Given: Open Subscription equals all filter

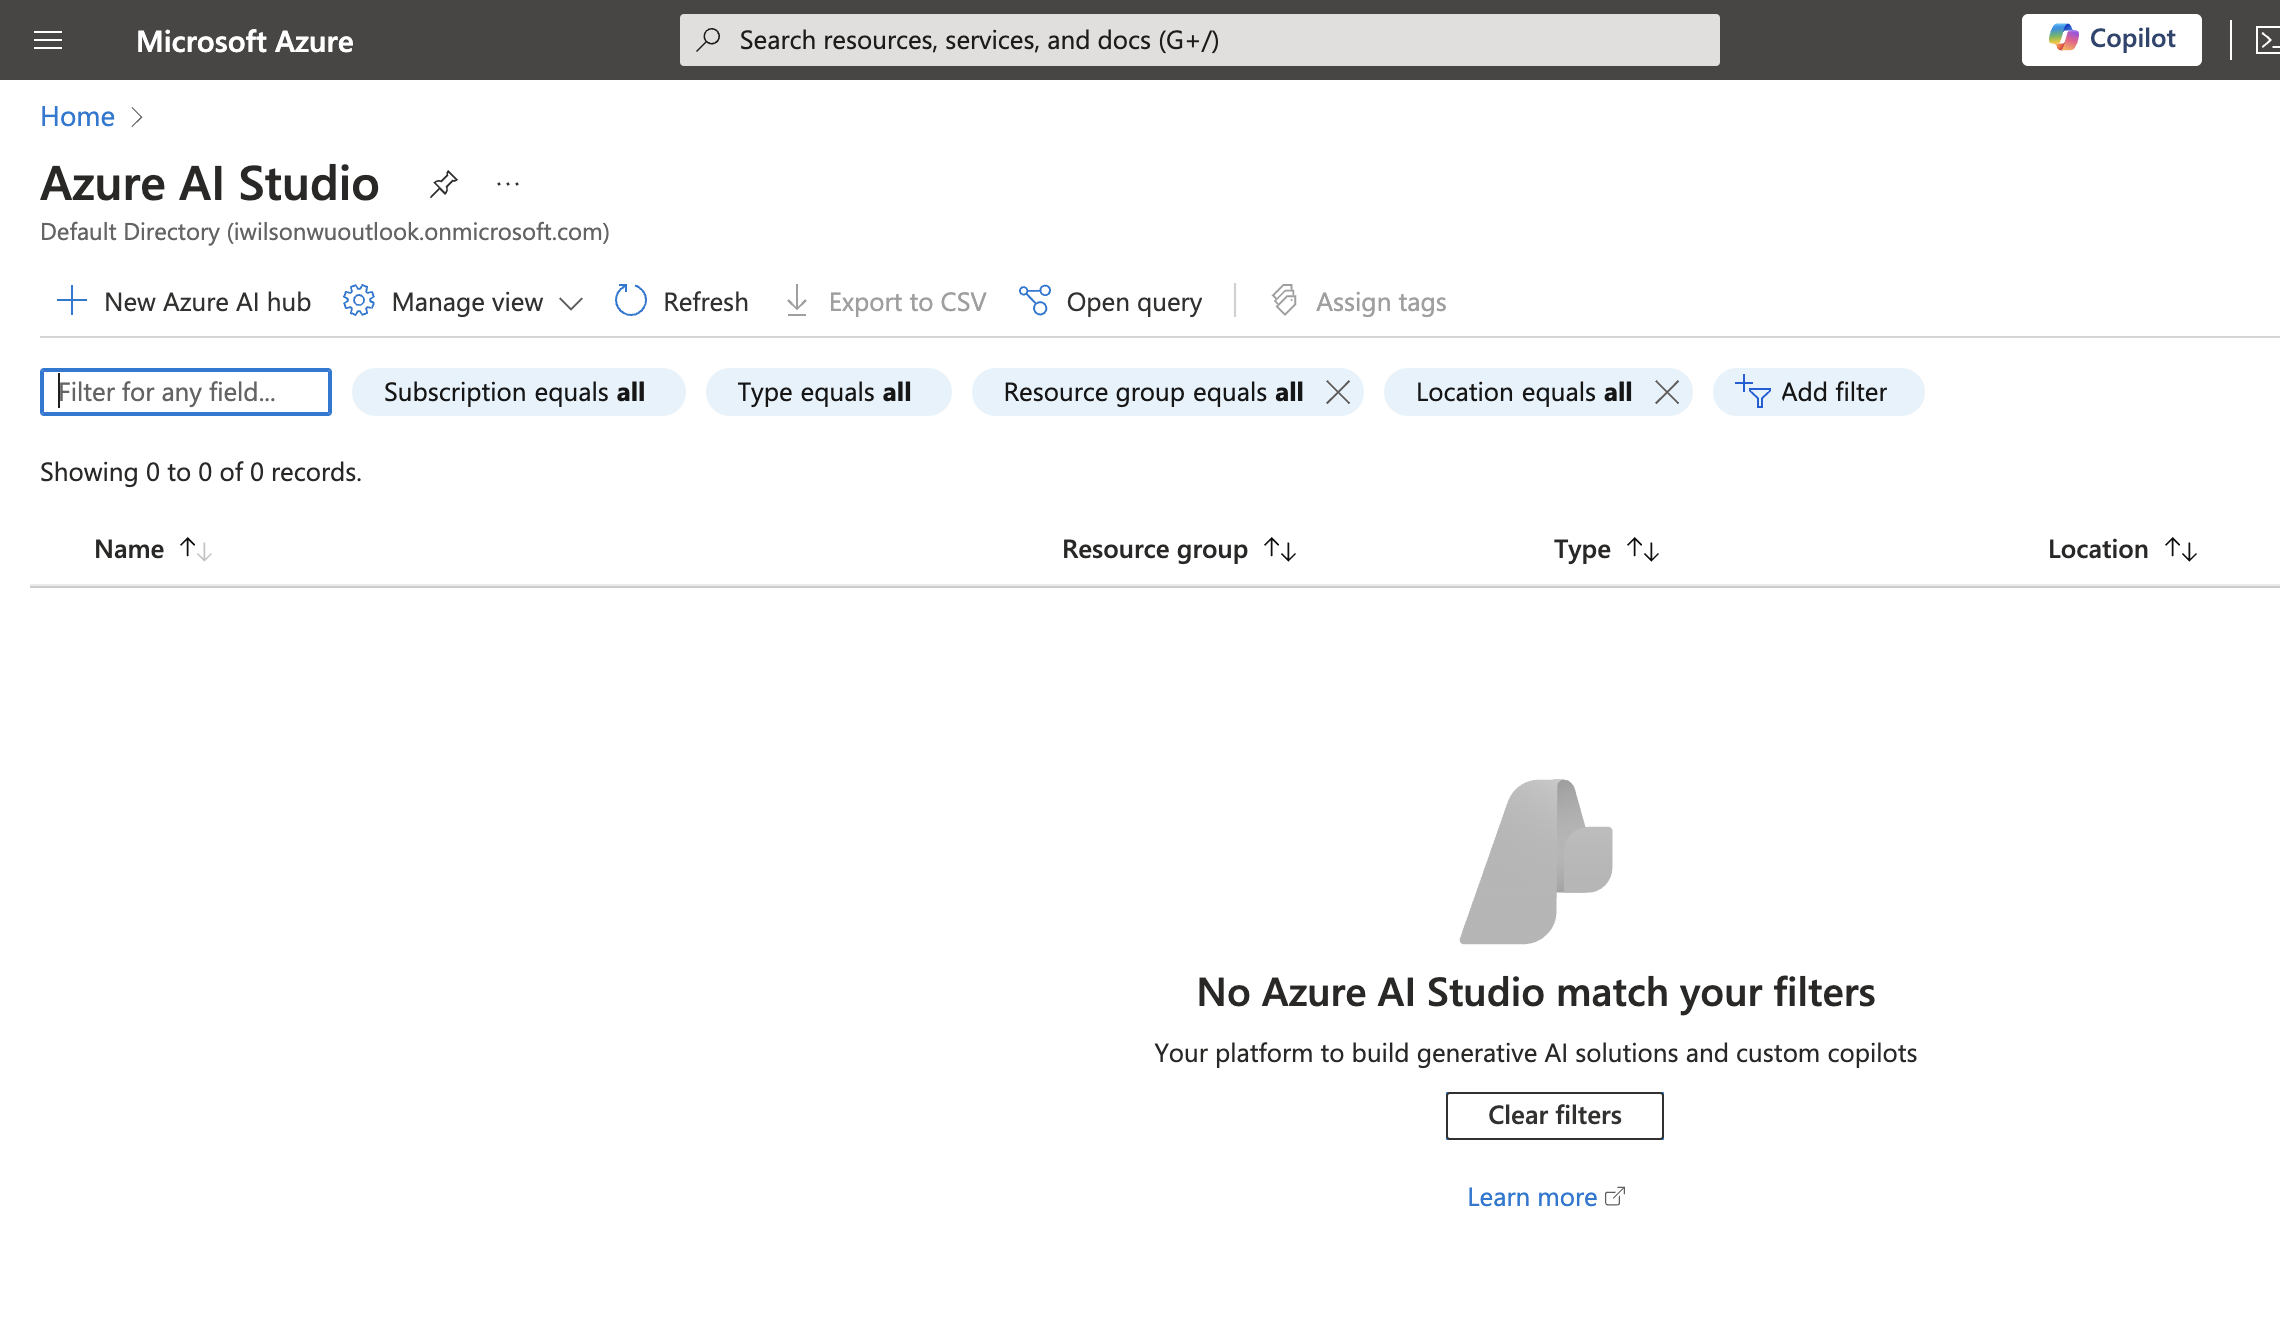Looking at the screenshot, I should [518, 392].
